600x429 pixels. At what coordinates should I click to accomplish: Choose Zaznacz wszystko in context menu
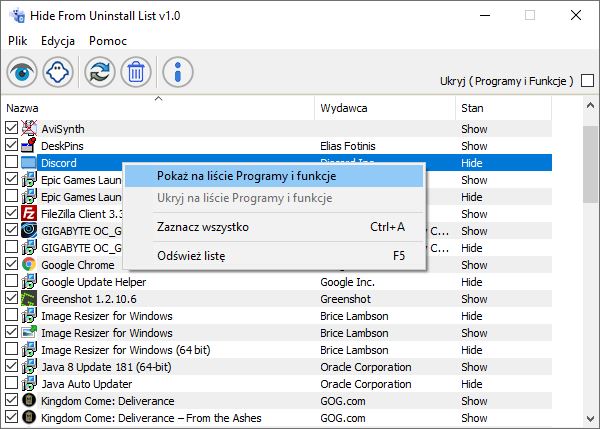[x=274, y=227]
